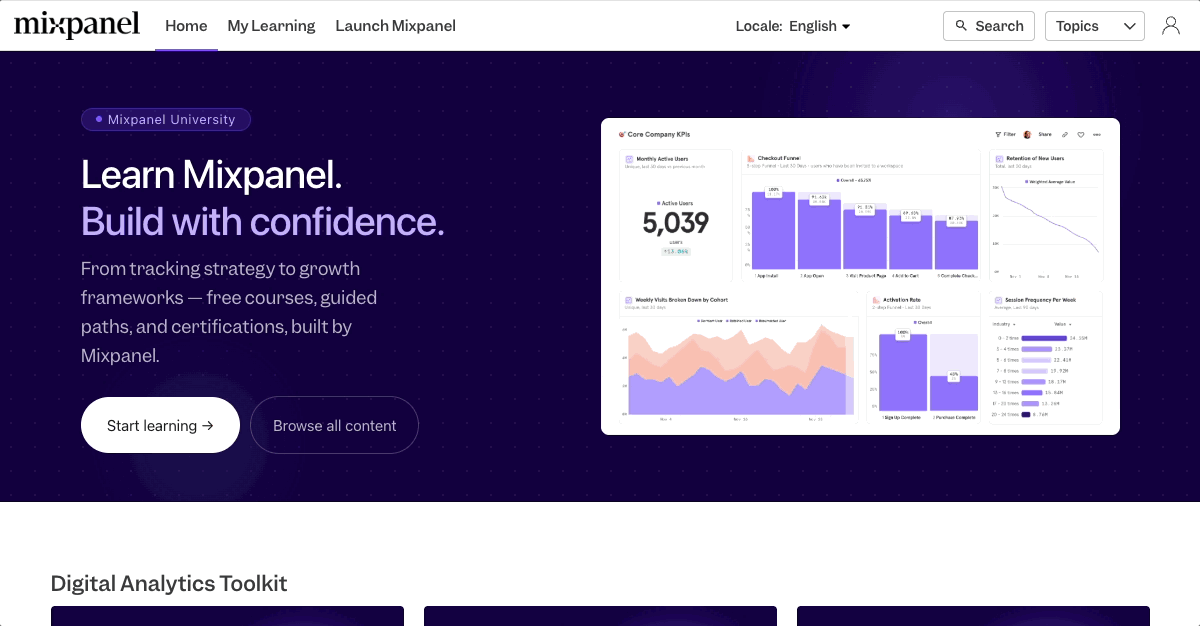Go to the Home tab

[x=186, y=26]
